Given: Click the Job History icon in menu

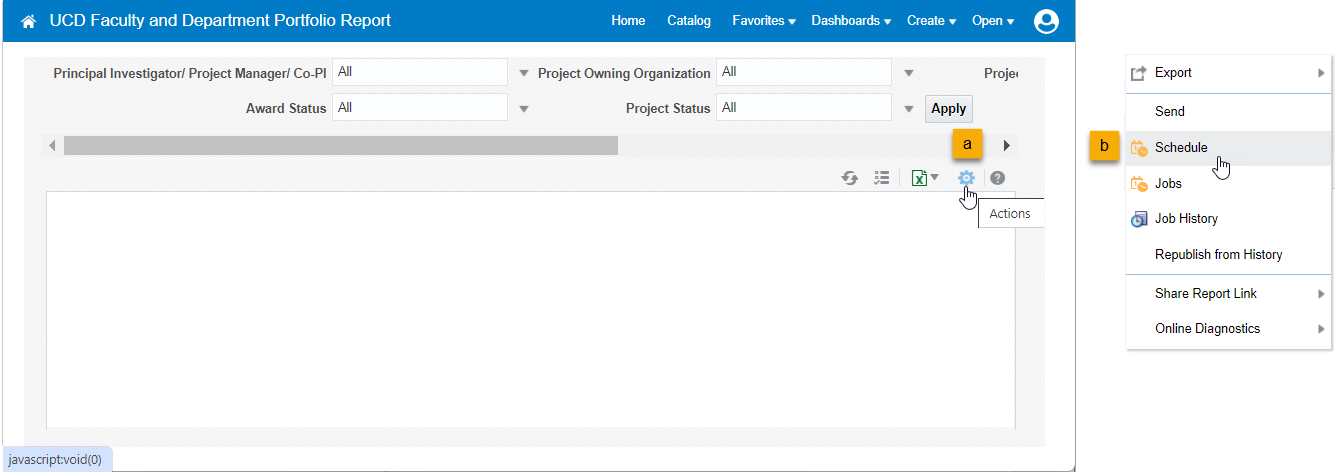Looking at the screenshot, I should coord(1139,219).
